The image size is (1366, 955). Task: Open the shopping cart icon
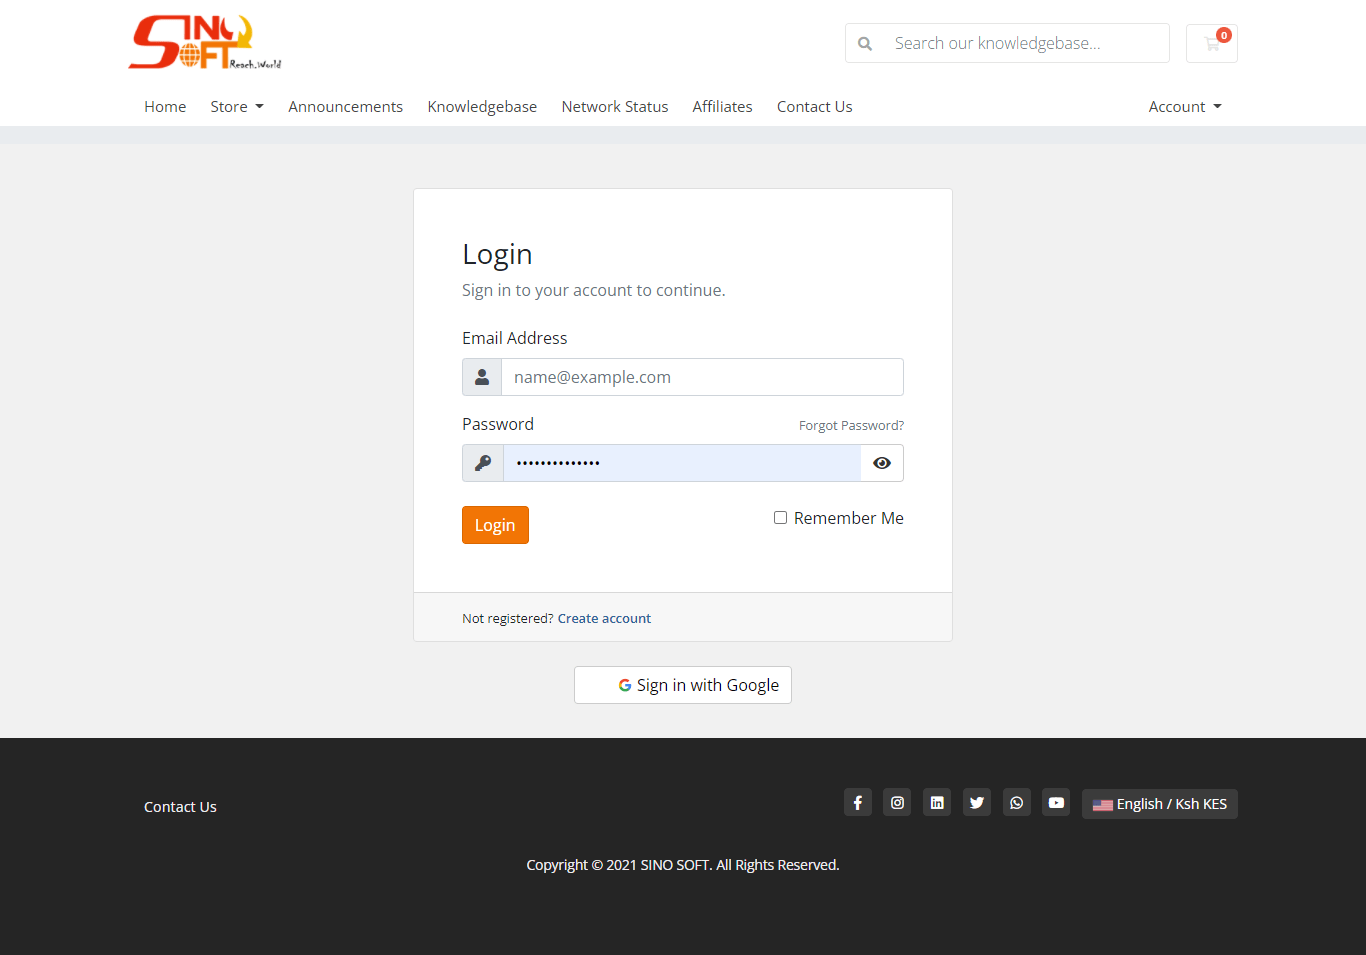click(1211, 44)
